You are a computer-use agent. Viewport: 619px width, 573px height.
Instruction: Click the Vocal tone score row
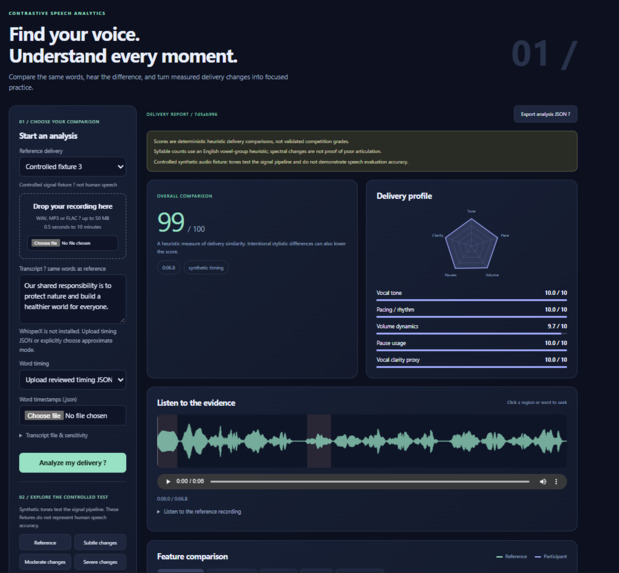tap(472, 295)
